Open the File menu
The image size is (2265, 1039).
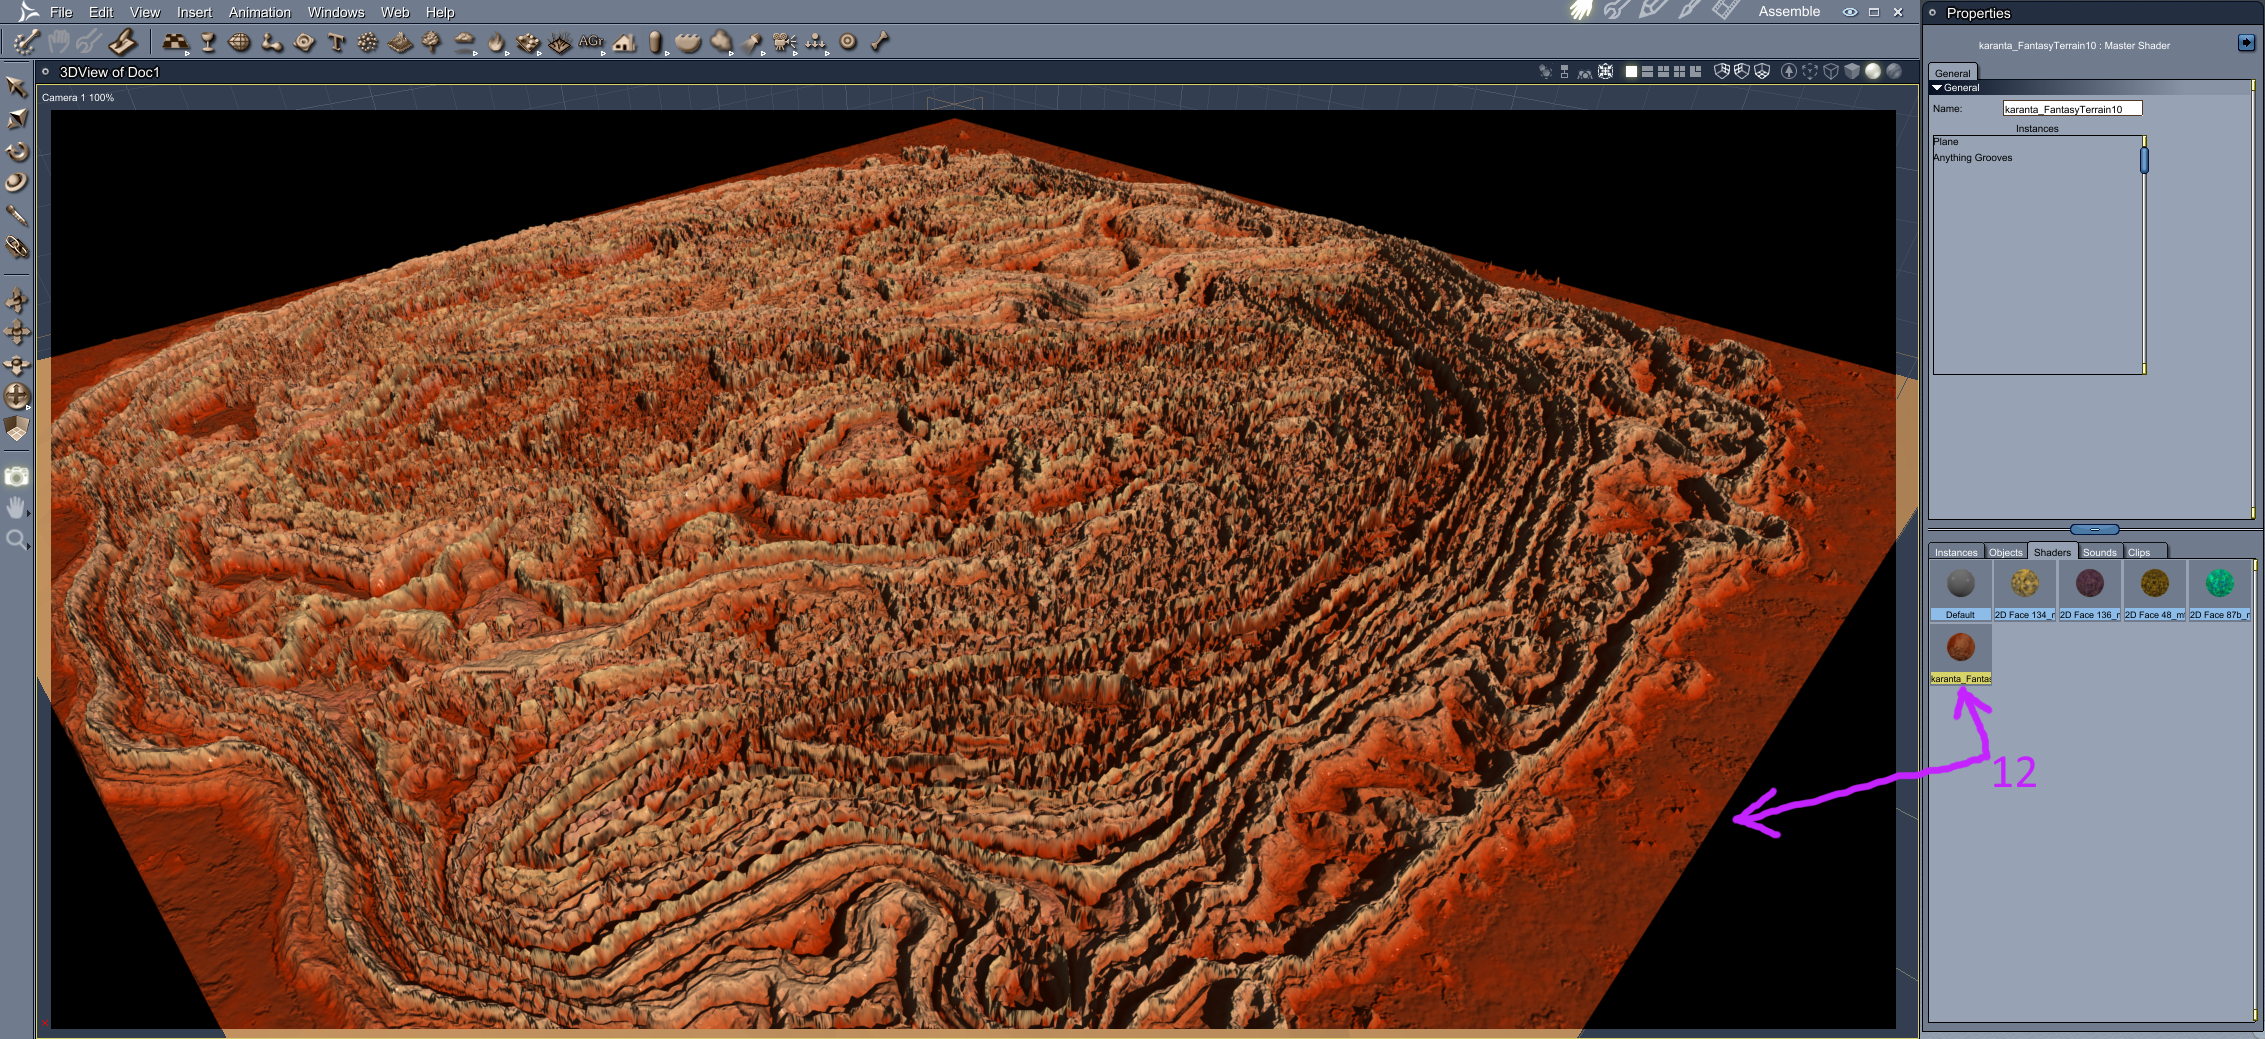(x=61, y=12)
